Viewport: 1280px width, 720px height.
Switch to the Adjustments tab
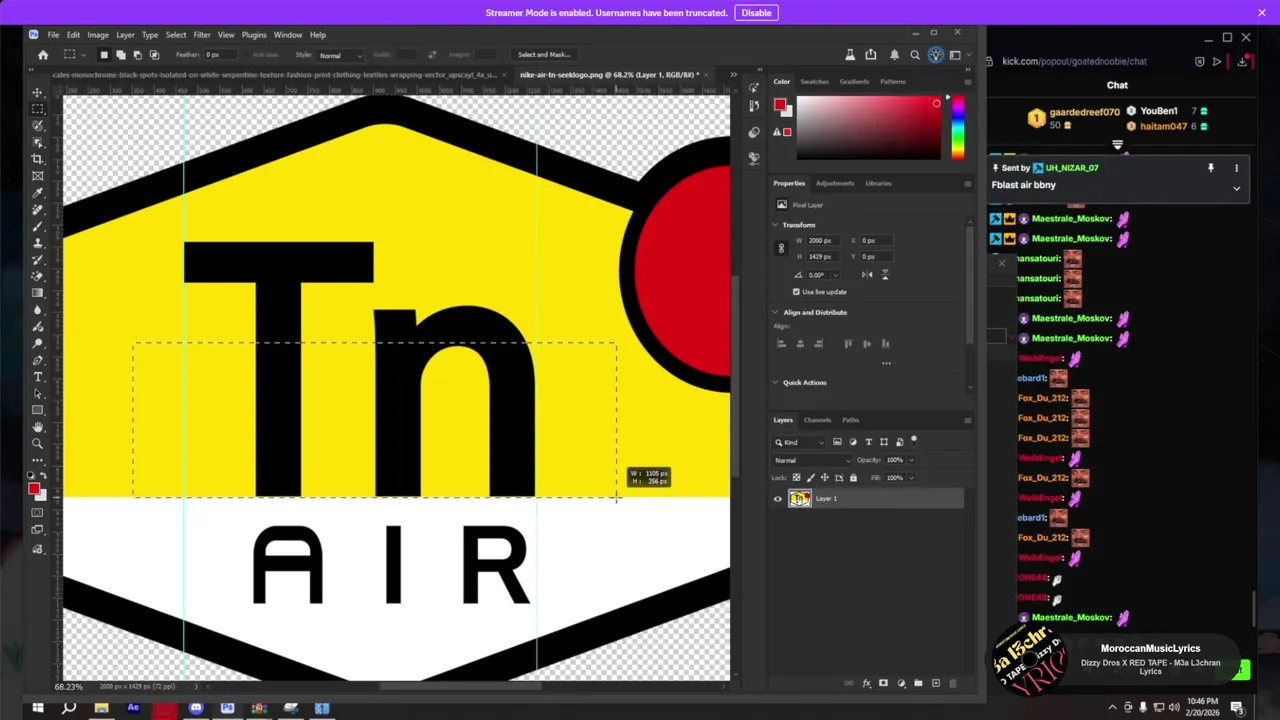[x=835, y=183]
